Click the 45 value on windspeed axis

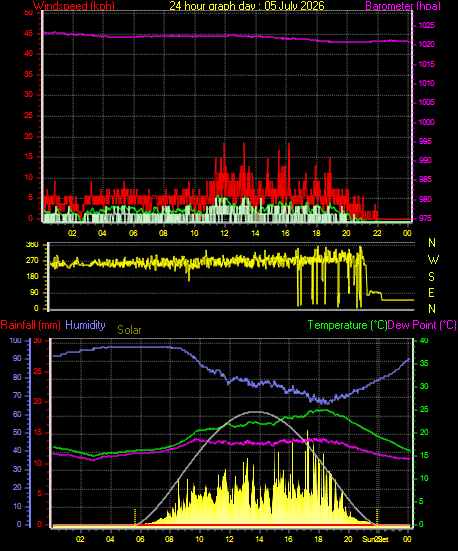[28, 34]
